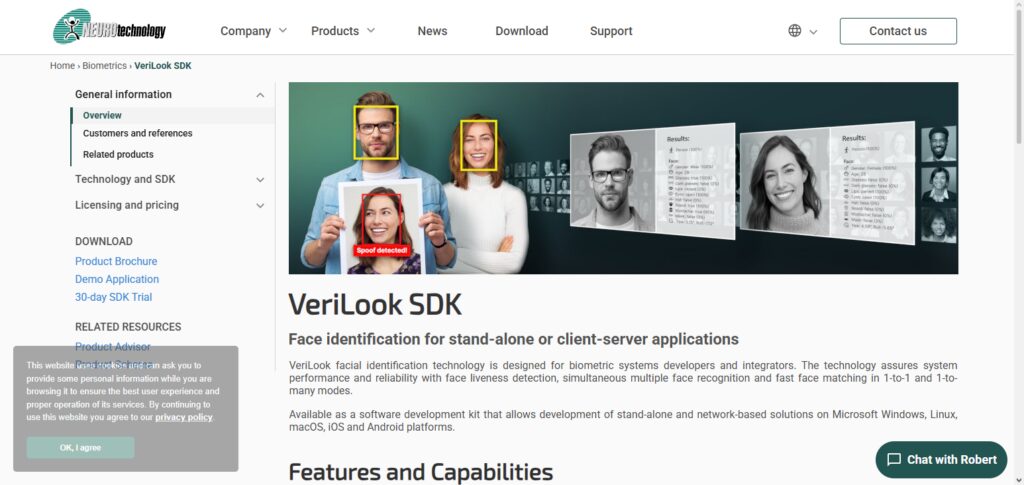Expand the Company menu chevron
The height and width of the screenshot is (485, 1024).
coord(282,30)
